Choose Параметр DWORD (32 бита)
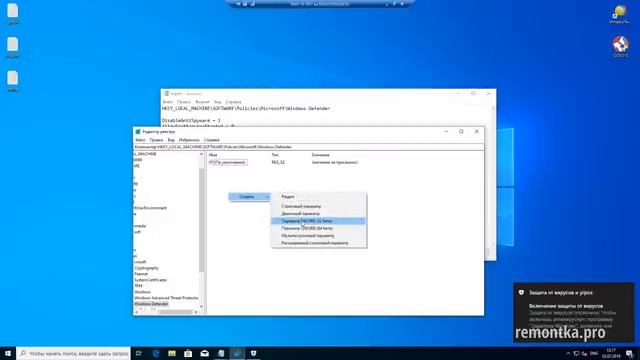640x360 pixels. click(x=319, y=221)
